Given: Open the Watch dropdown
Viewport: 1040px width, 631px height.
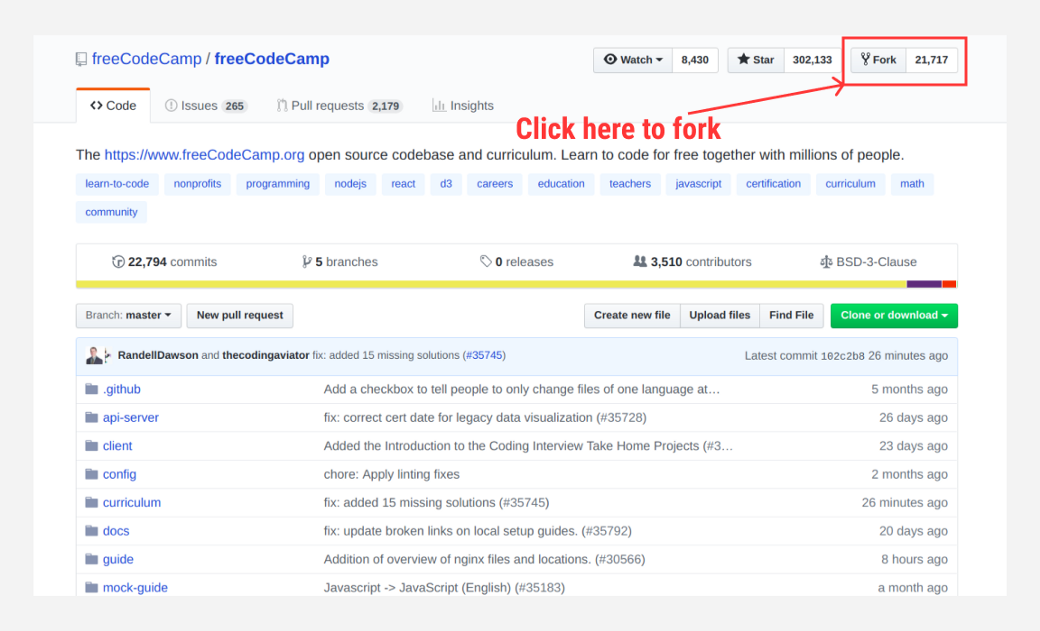Looking at the screenshot, I should (633, 60).
